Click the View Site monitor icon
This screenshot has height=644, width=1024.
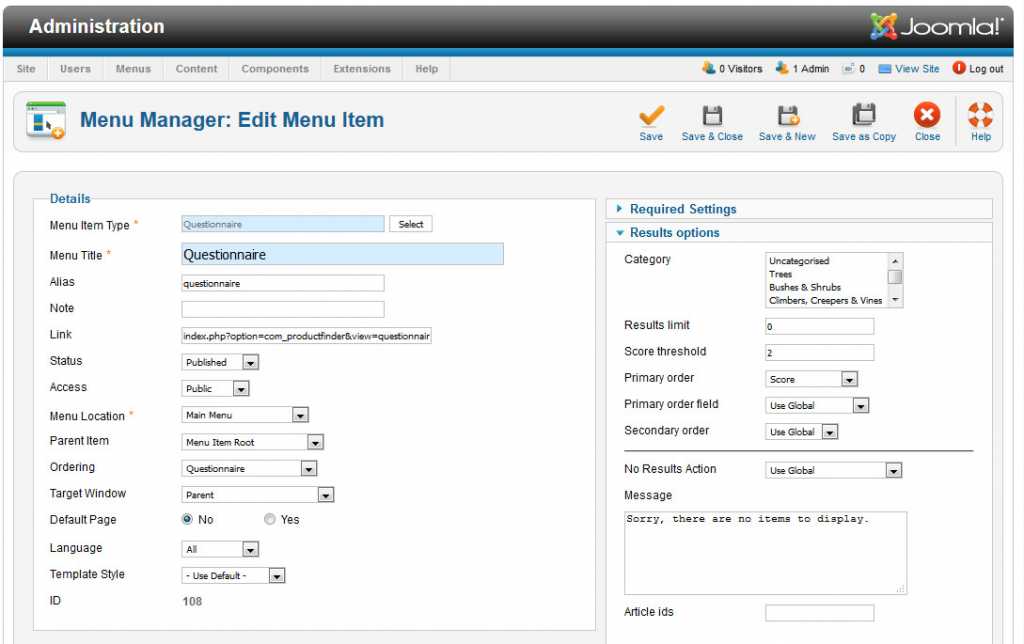(885, 69)
